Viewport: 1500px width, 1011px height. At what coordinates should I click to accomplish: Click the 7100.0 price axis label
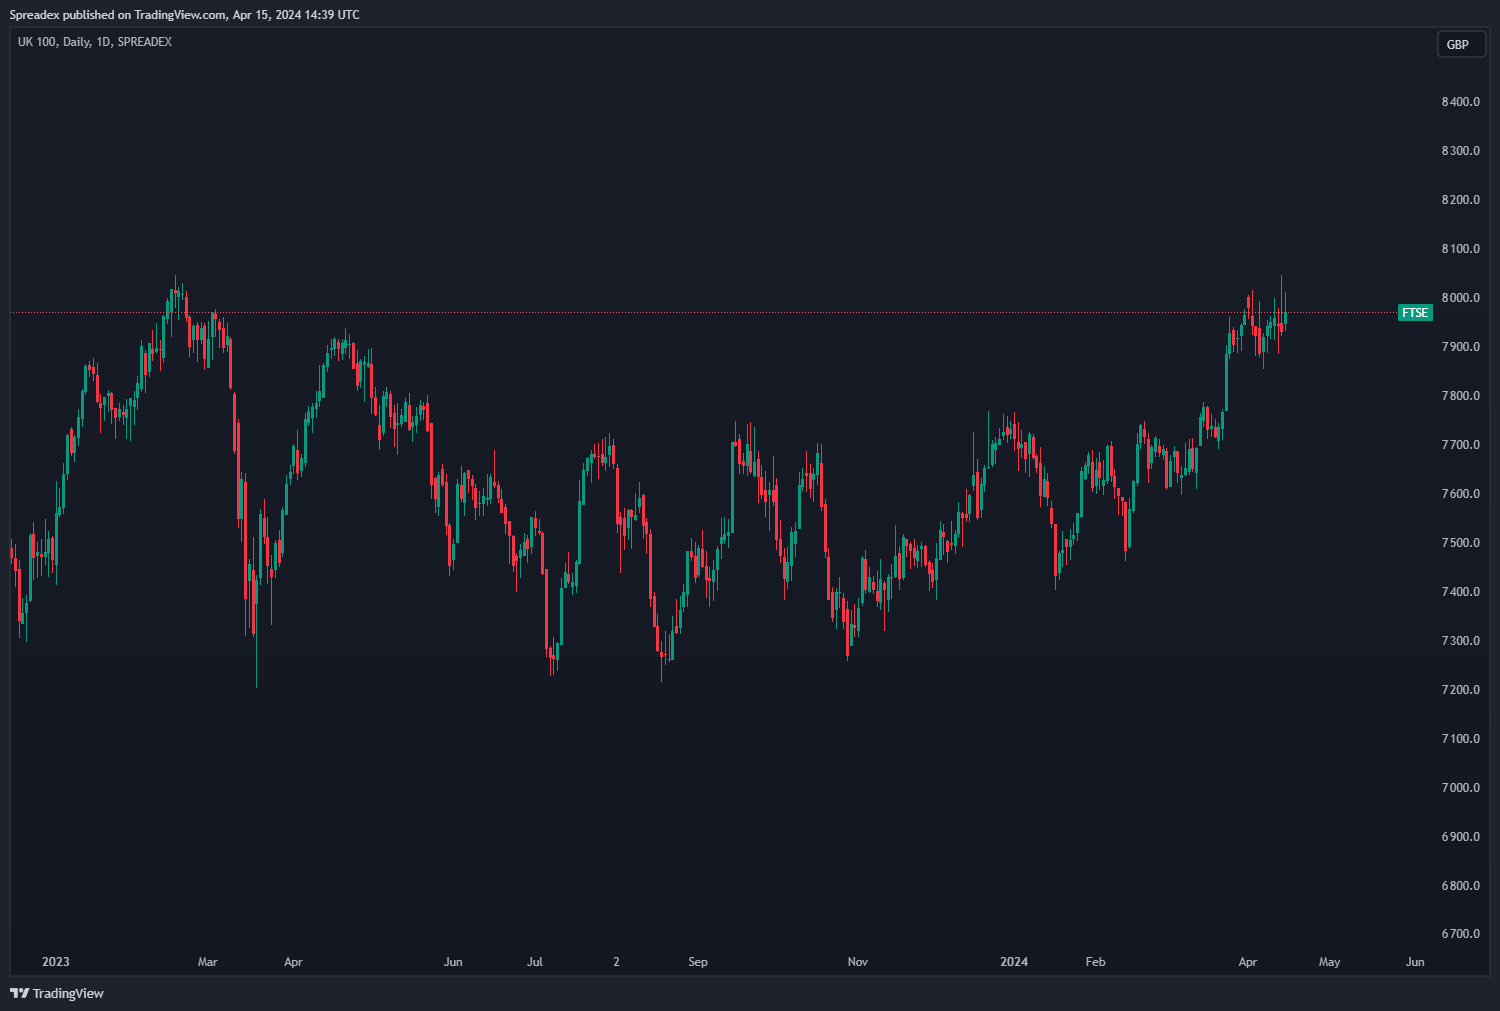pyautogui.click(x=1460, y=739)
